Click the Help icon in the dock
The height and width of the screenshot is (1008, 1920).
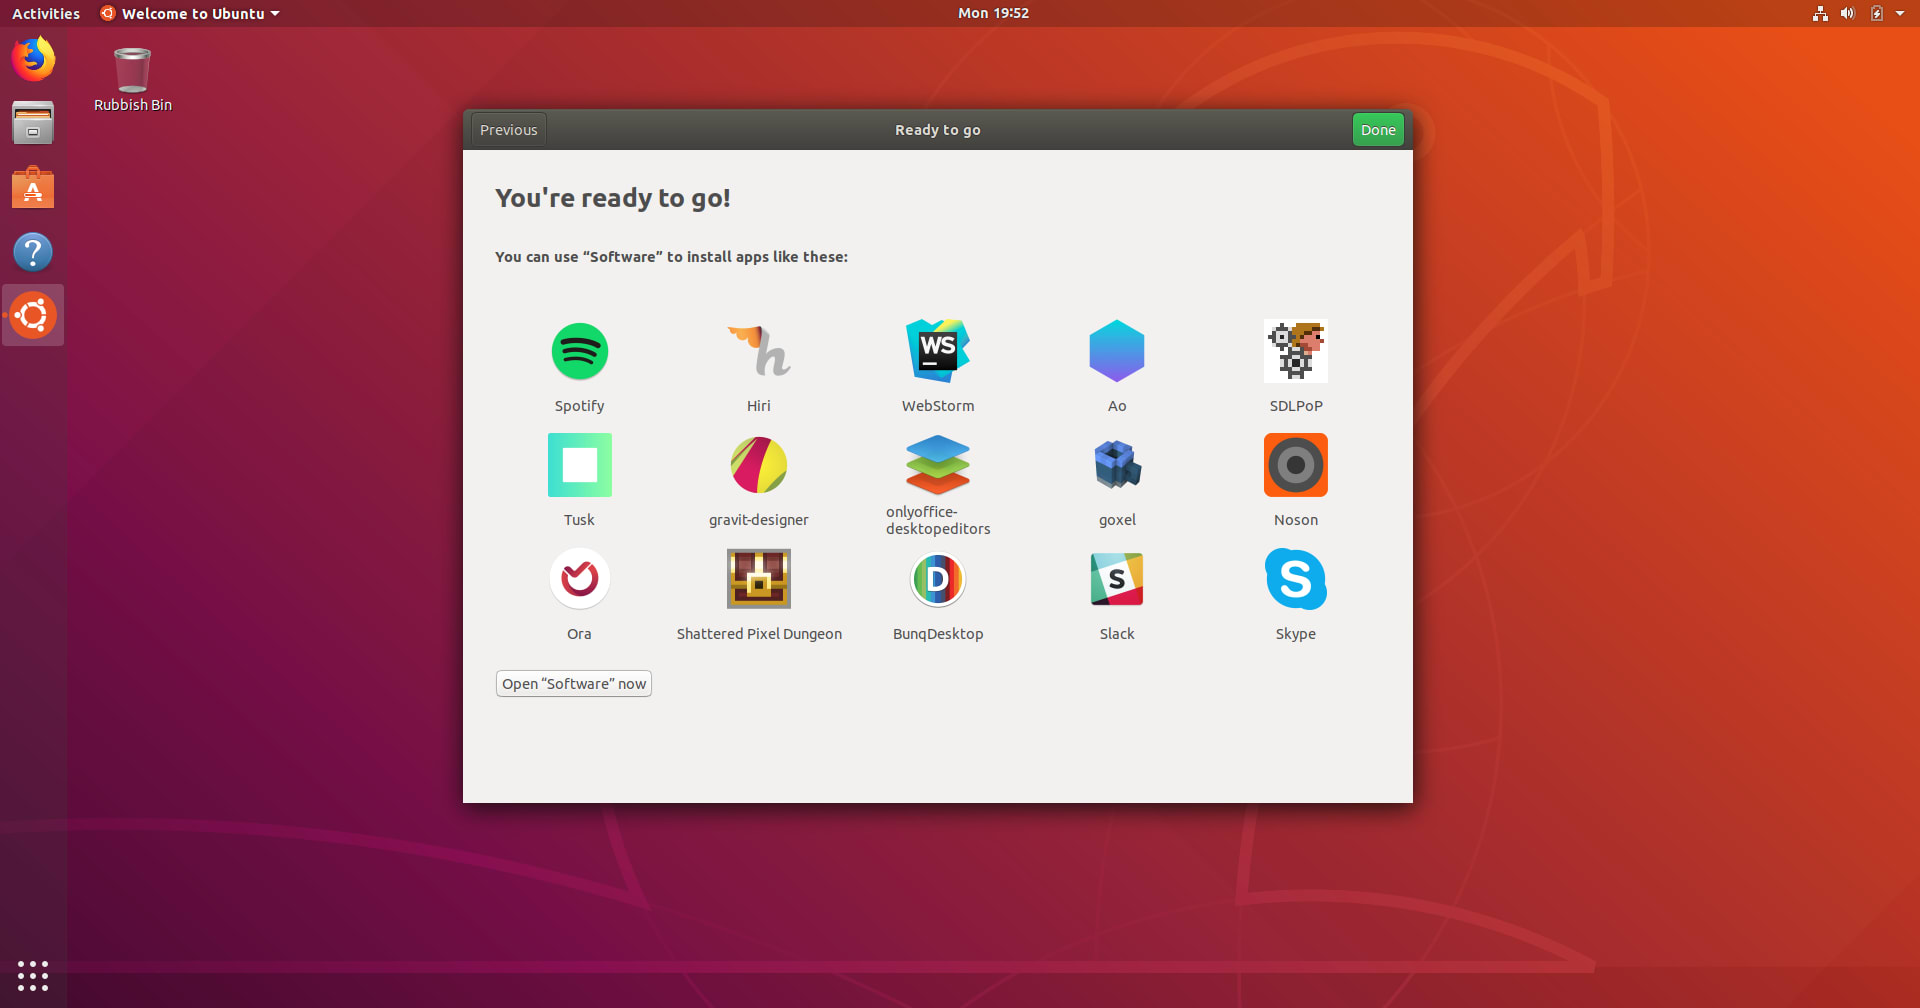[33, 252]
